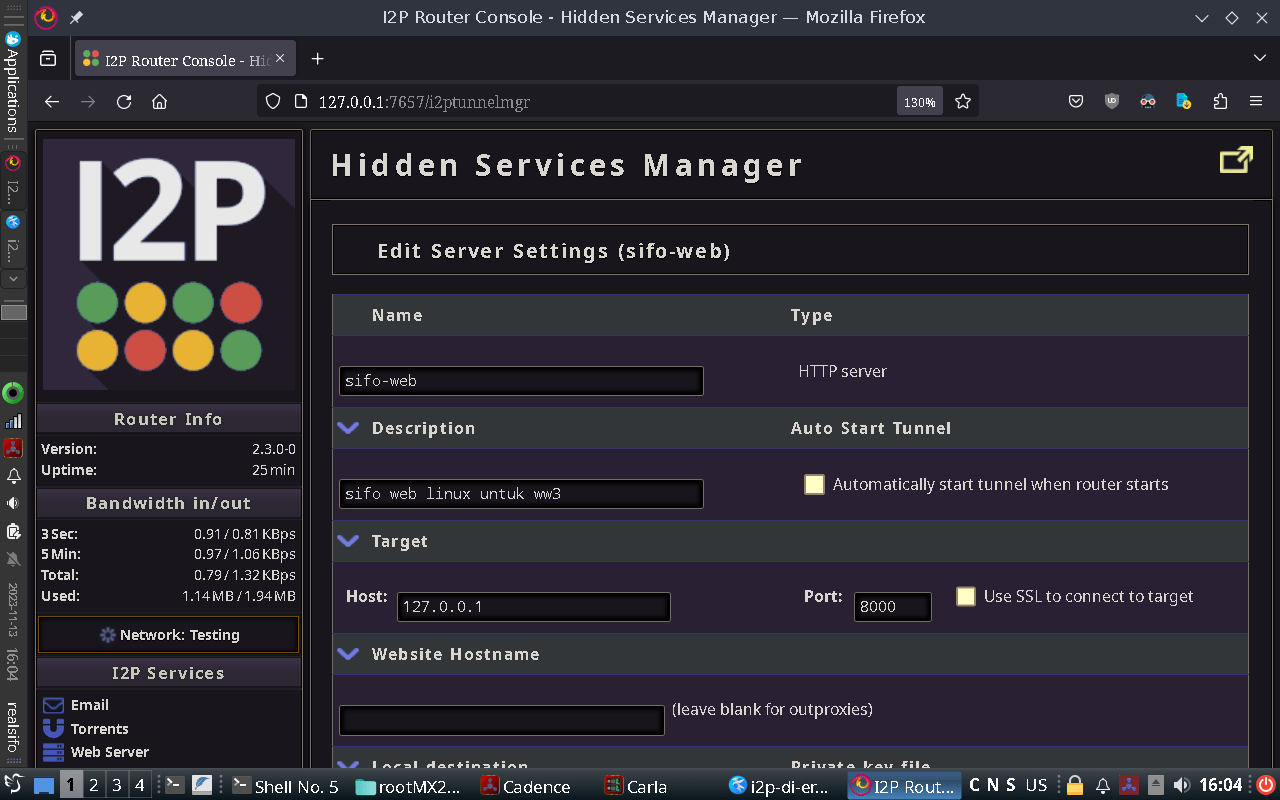Open the Email link in I2P Services
1280x800 pixels.
click(90, 705)
